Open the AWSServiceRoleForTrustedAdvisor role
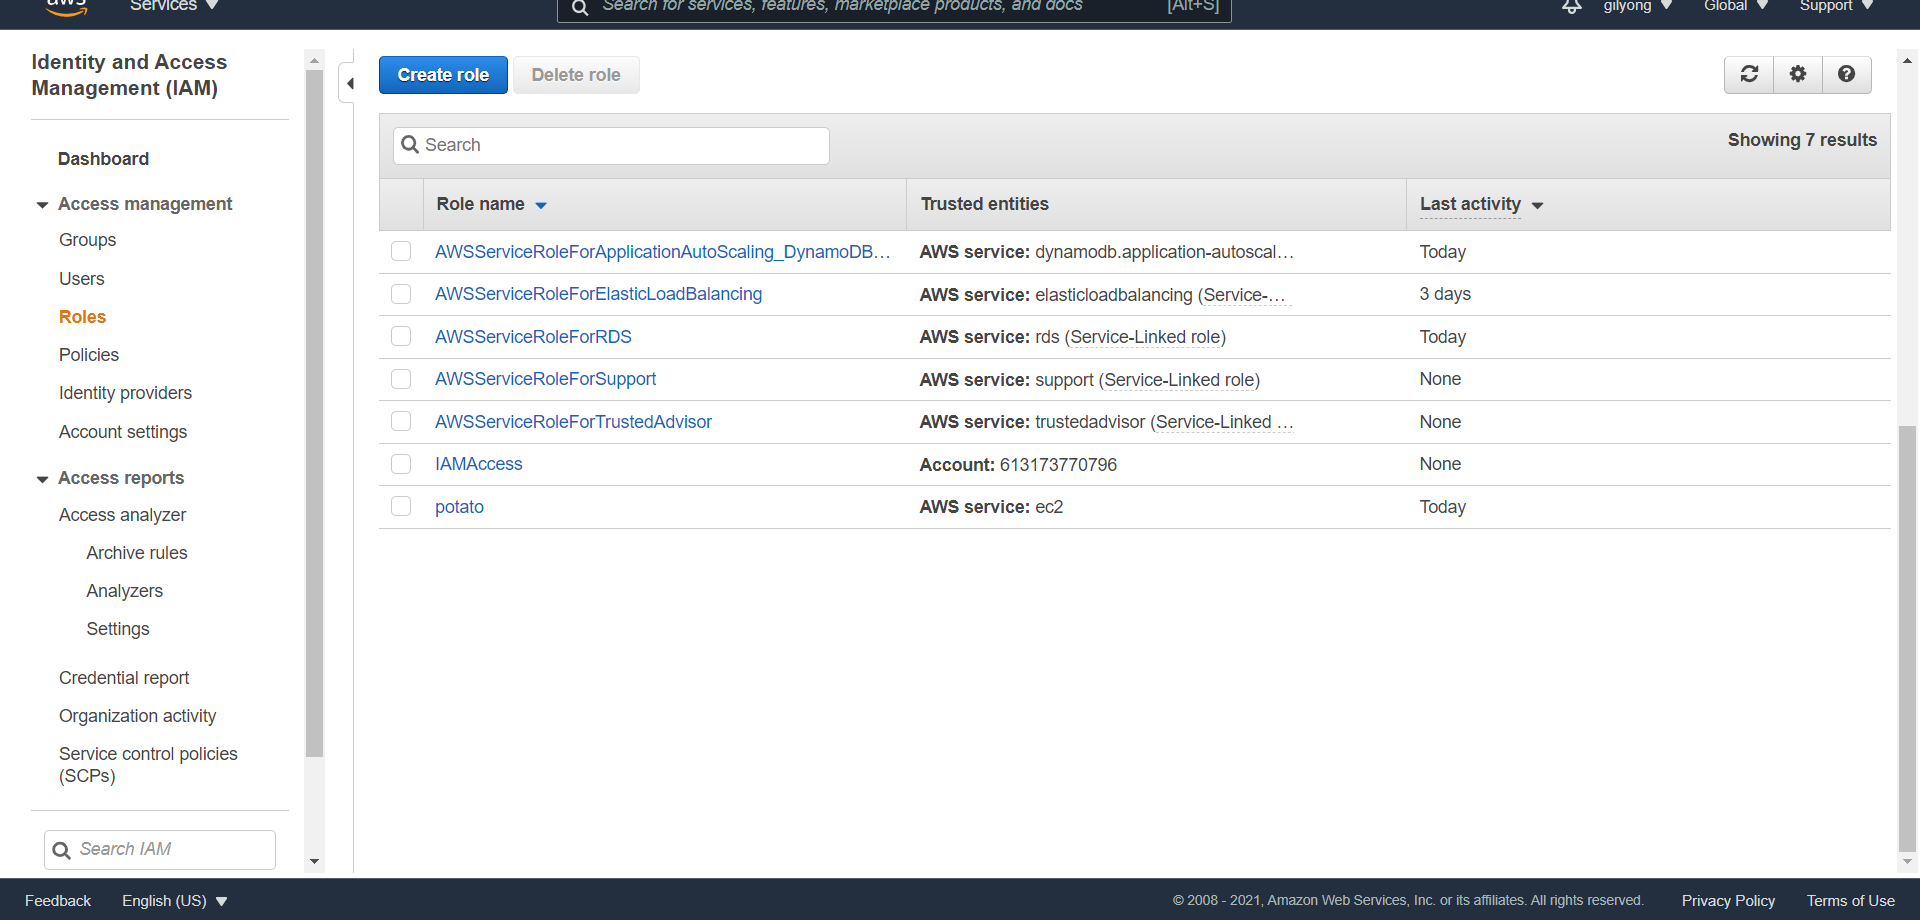This screenshot has height=920, width=1920. 573,422
